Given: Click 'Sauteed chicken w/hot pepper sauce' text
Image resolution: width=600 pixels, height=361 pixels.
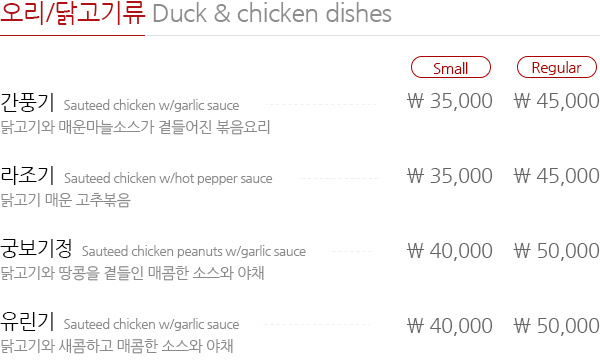Looking at the screenshot, I should point(168,179).
